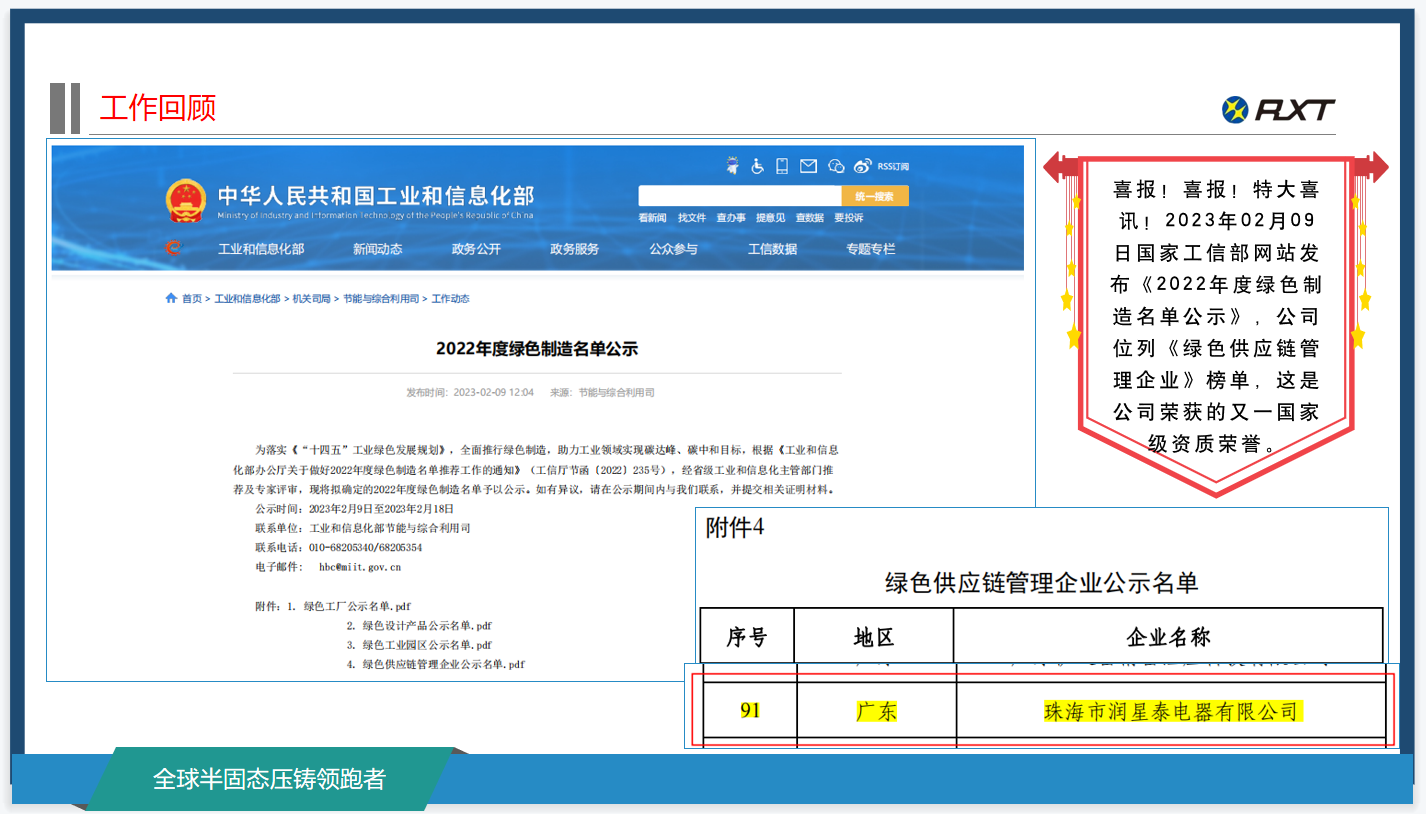Click footer slogan 全球半固态压铸领跑者
The width and height of the screenshot is (1426, 814).
(269, 779)
